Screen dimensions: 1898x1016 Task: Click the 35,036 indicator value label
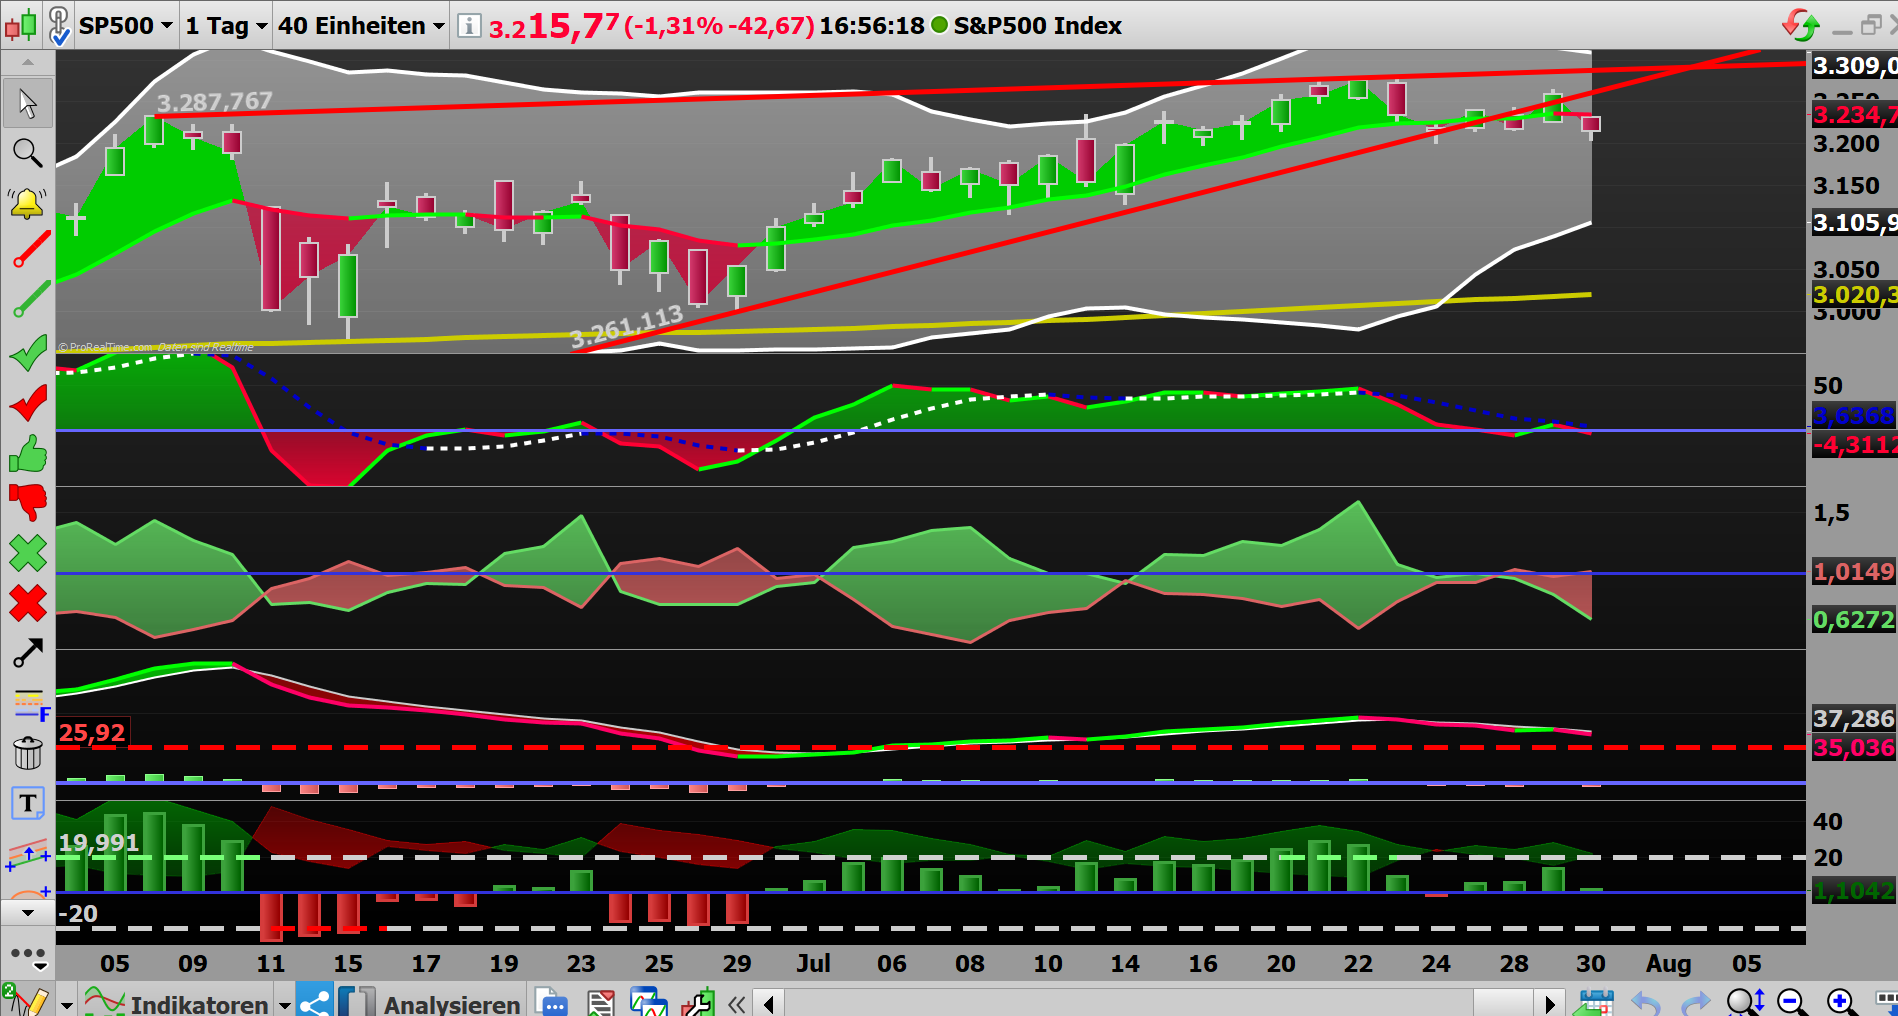click(x=1854, y=748)
